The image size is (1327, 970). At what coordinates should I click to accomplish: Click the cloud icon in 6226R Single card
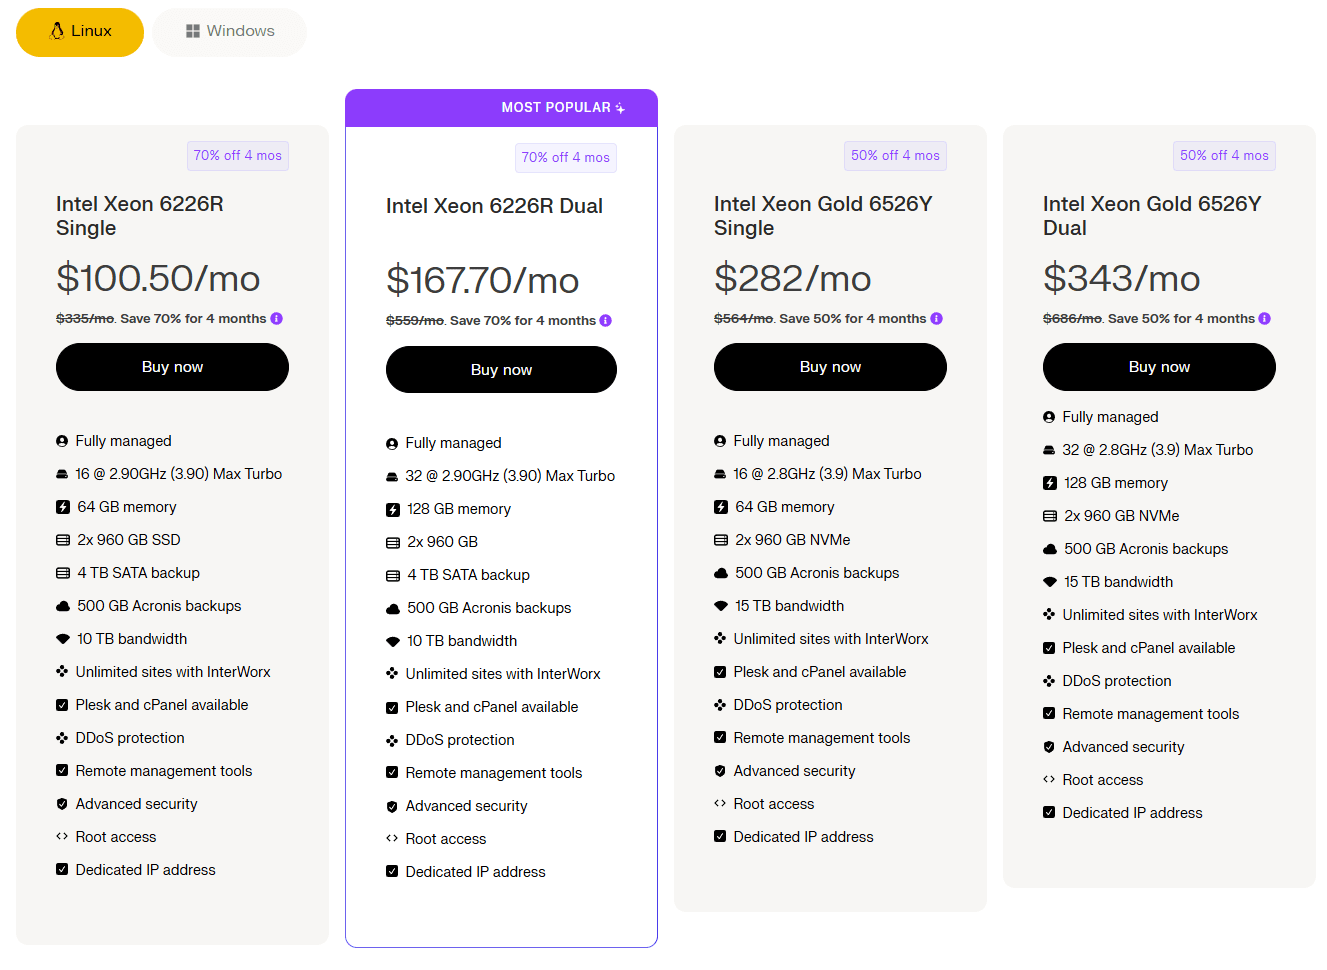click(63, 606)
